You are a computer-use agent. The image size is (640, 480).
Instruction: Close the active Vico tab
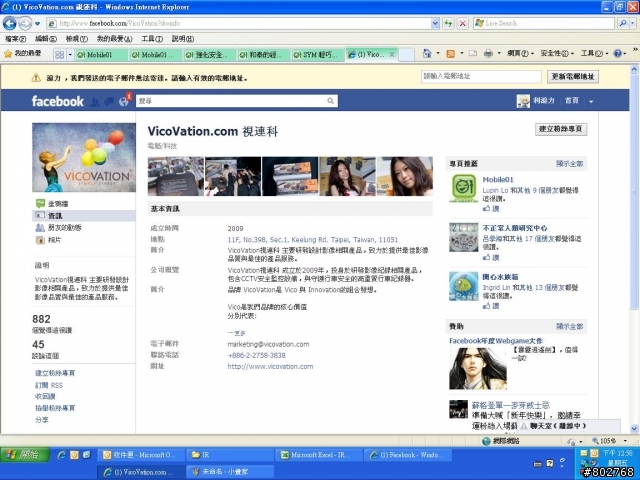pyautogui.click(x=392, y=54)
